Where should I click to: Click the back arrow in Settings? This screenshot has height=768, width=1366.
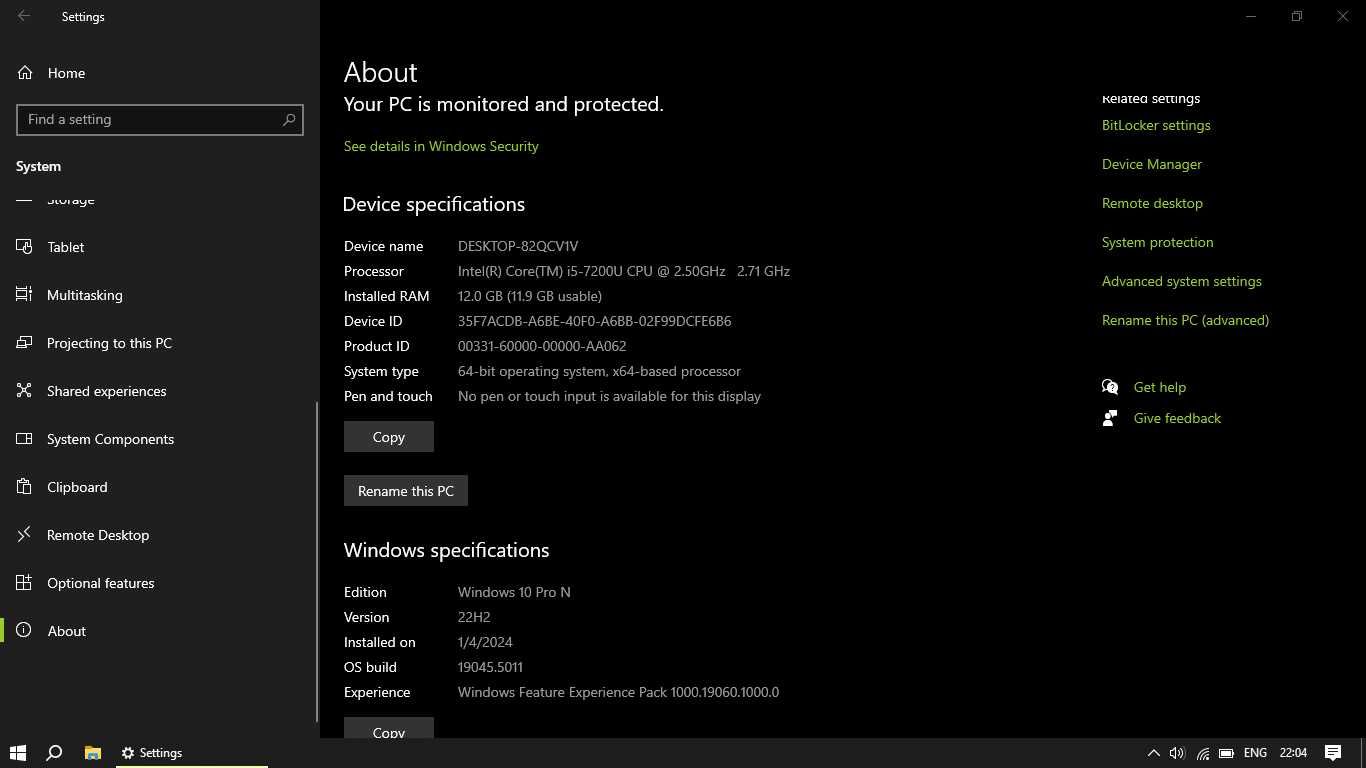24,16
